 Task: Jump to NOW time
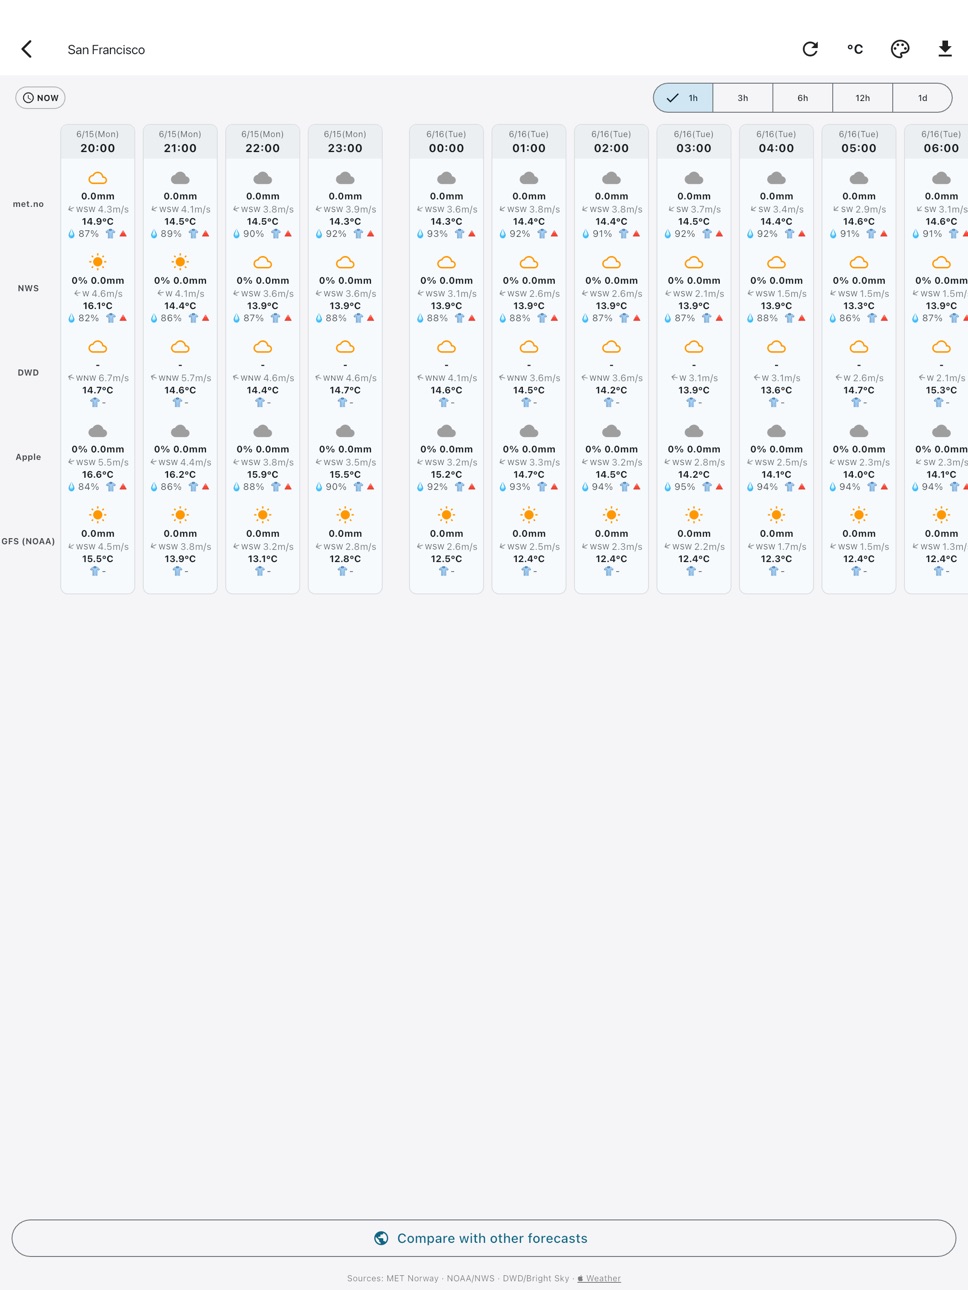tap(41, 98)
